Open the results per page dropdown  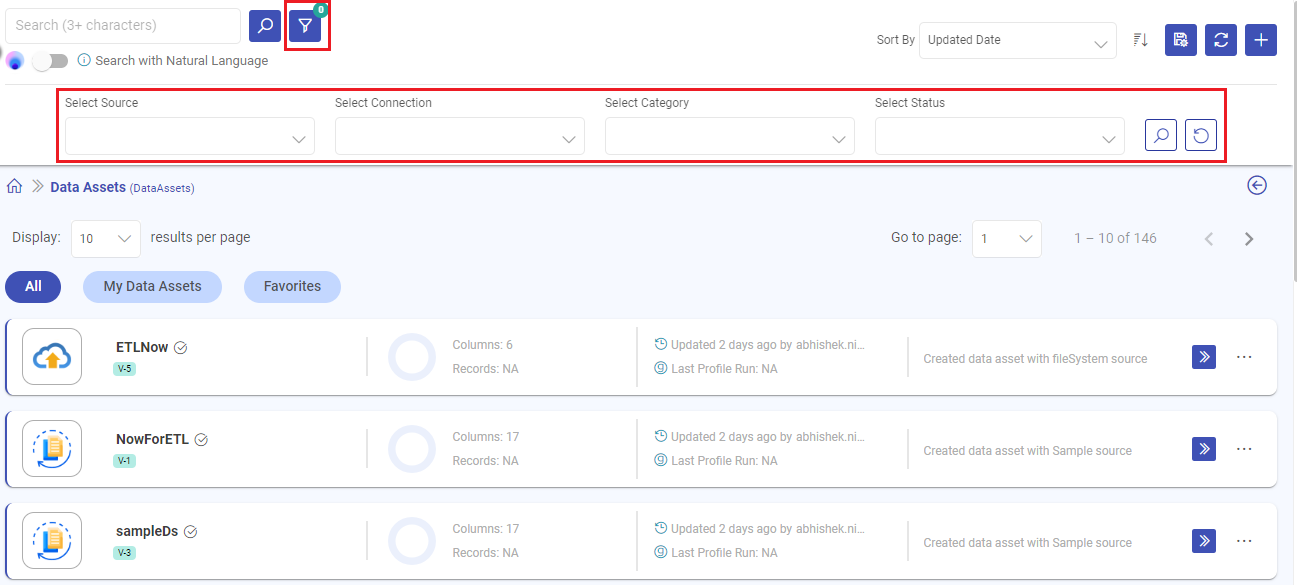[x=105, y=238]
